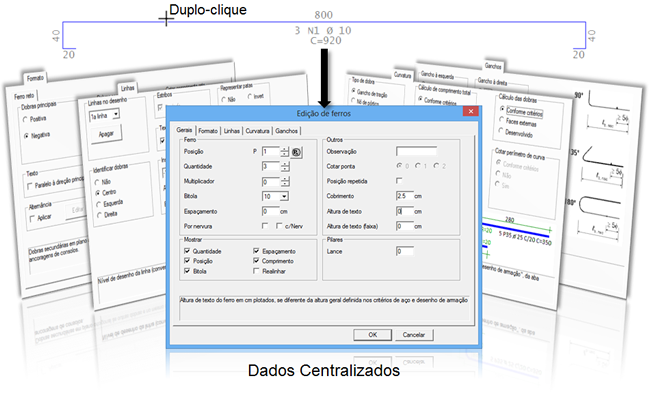Click the Lance input field
This screenshot has width=650, height=394.
pyautogui.click(x=405, y=251)
